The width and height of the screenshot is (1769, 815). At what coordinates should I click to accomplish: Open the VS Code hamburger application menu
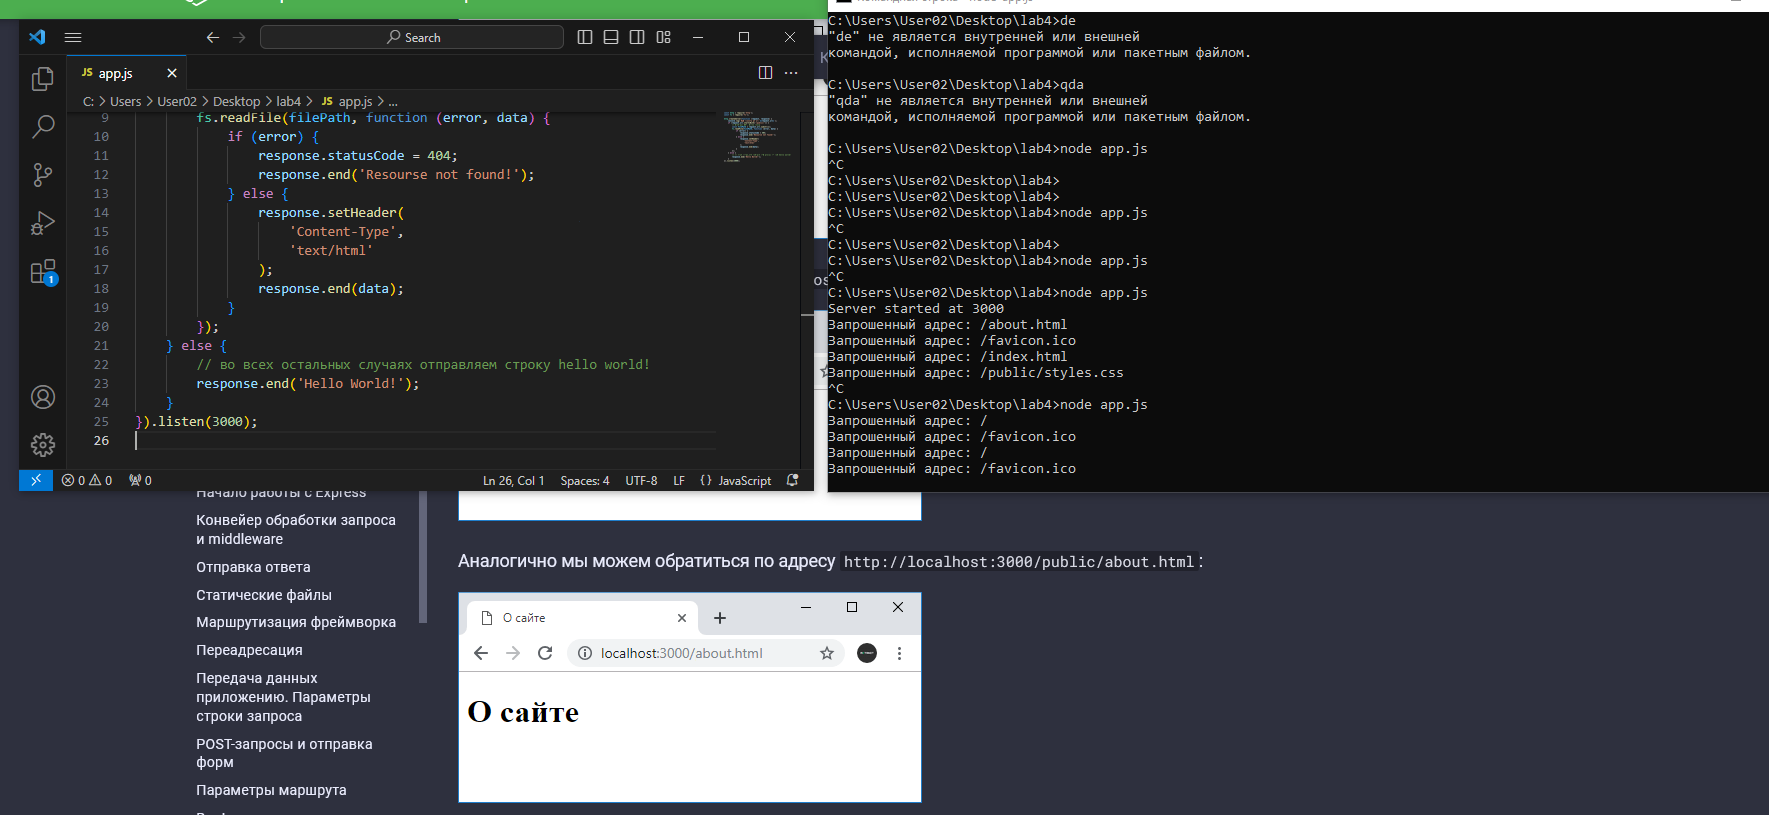pos(73,37)
